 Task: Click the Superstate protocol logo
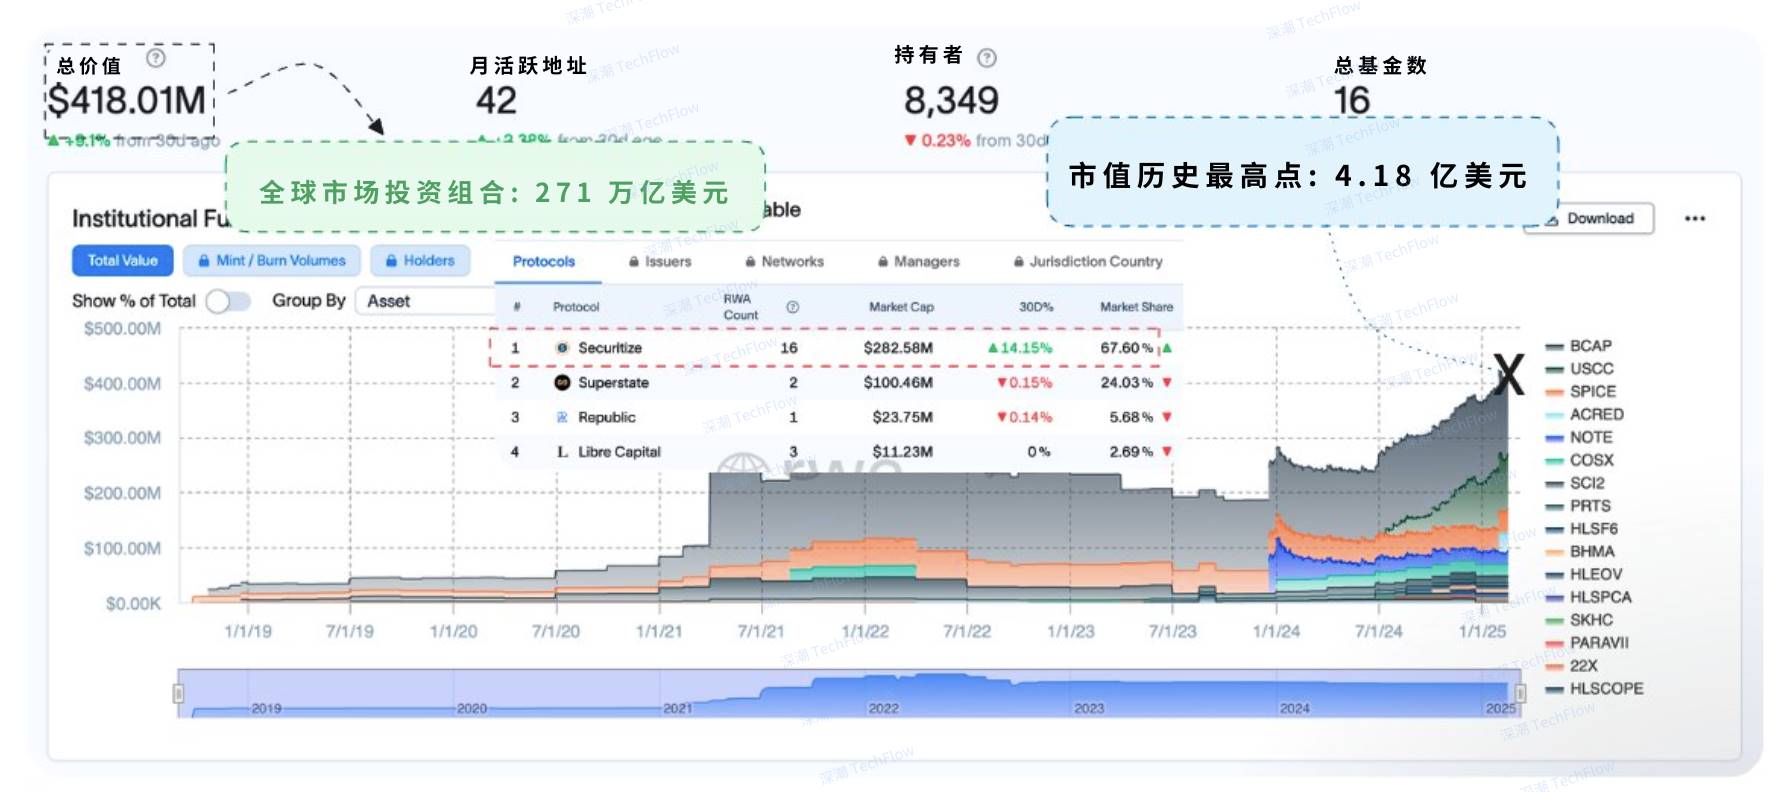coord(562,383)
